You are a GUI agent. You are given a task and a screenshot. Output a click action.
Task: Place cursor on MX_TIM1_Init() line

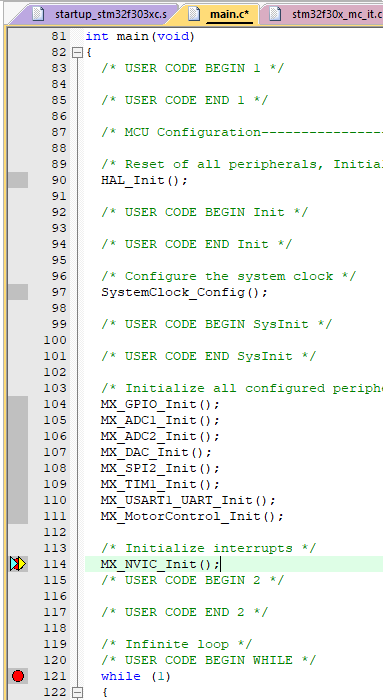tap(160, 485)
